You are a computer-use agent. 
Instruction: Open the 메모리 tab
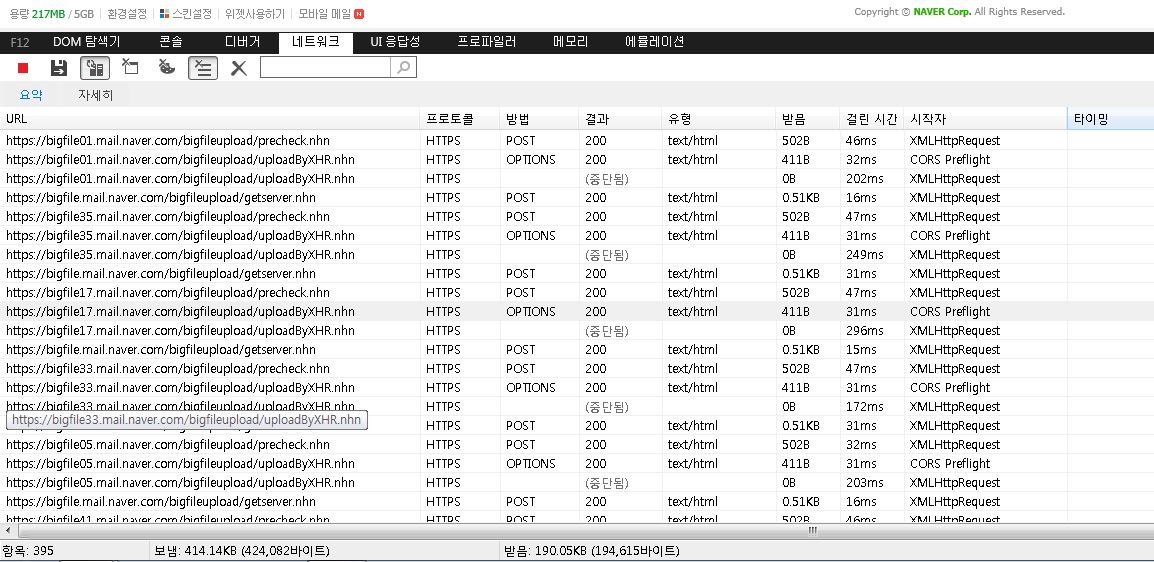[x=570, y=42]
